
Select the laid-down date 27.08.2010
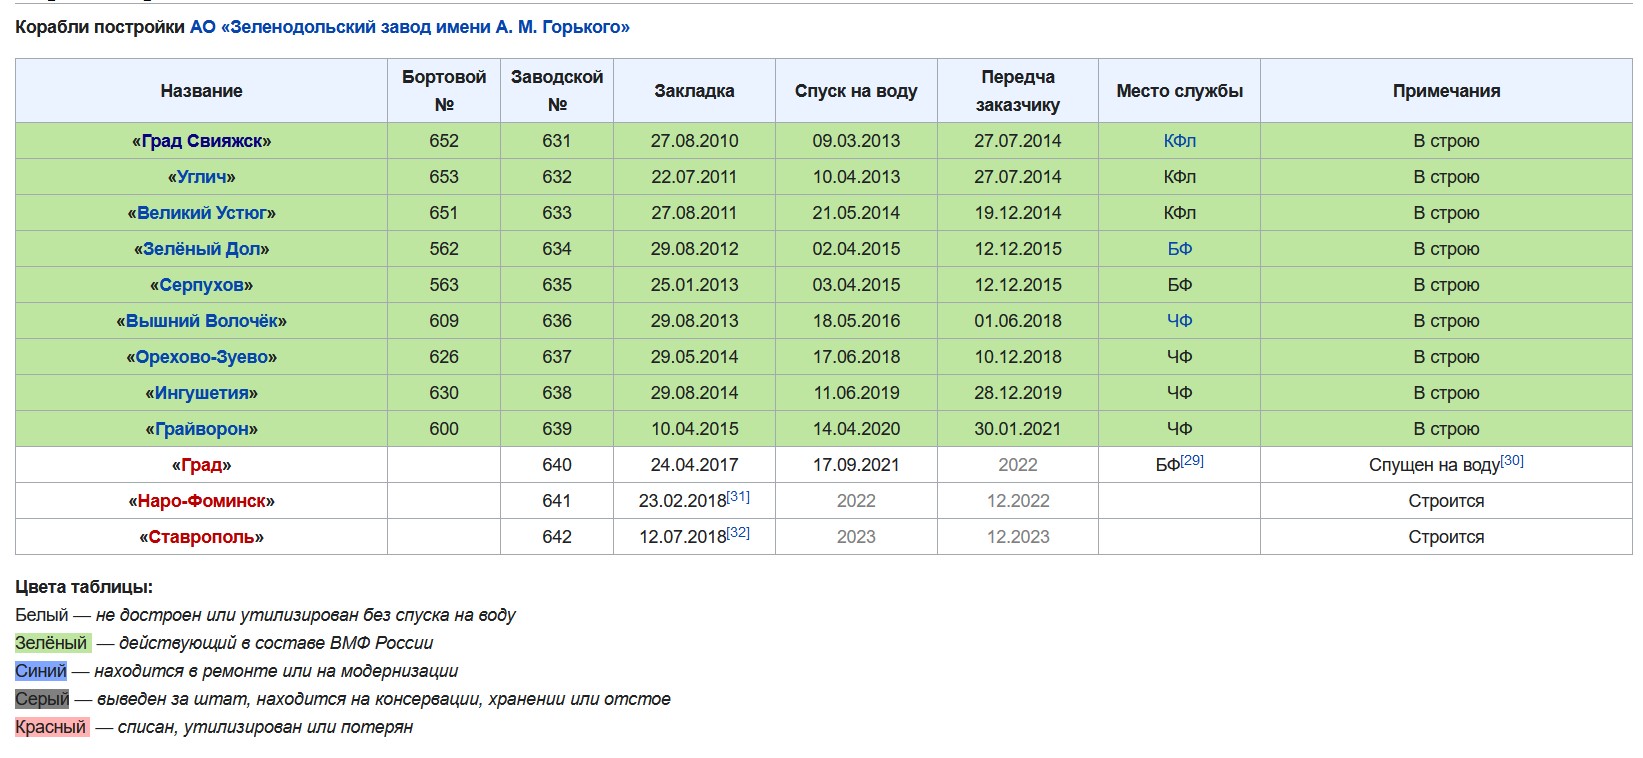pos(694,141)
